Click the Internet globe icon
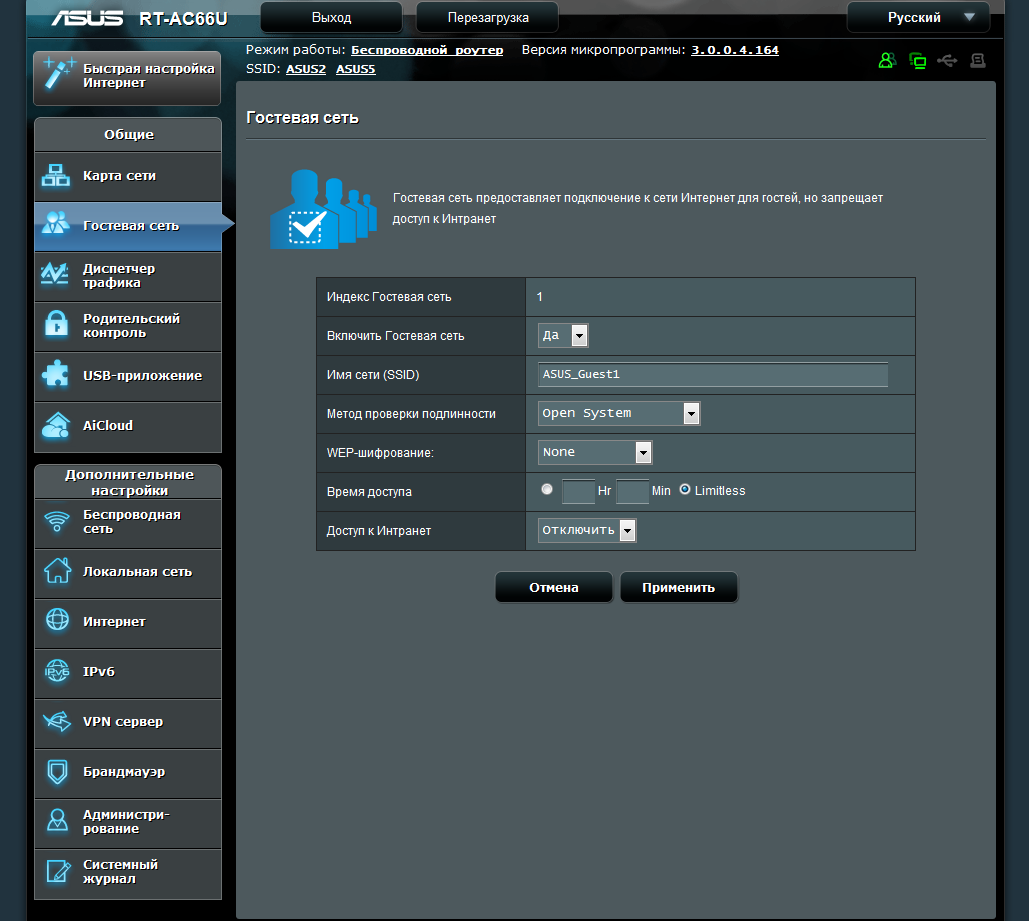The width and height of the screenshot is (1029, 921). pyautogui.click(x=57, y=620)
